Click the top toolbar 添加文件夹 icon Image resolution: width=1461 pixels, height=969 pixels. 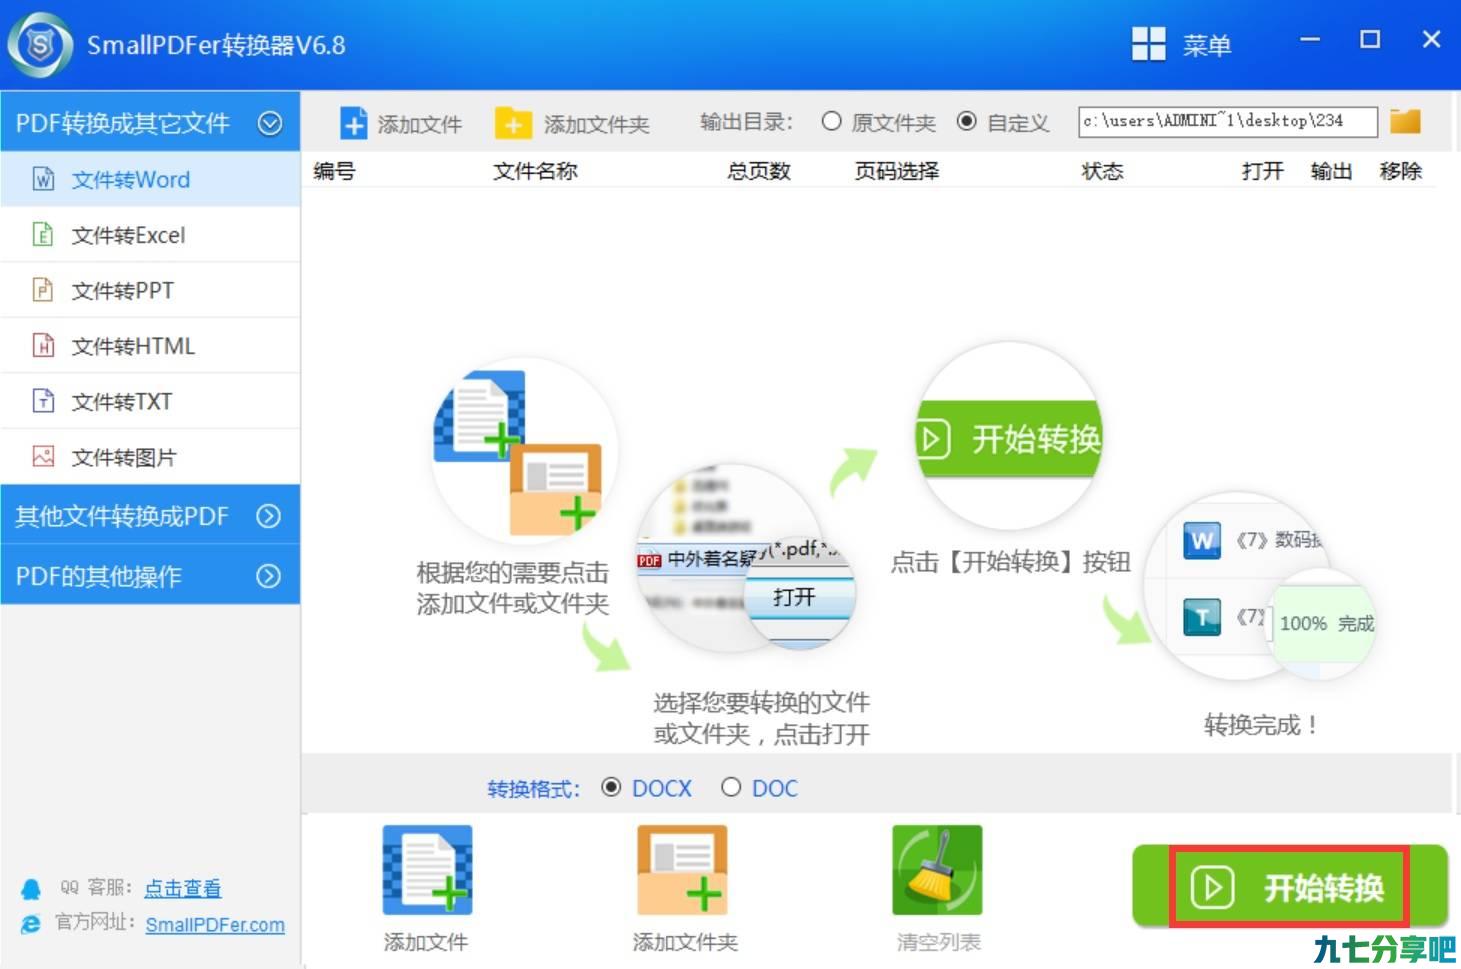[x=513, y=123]
